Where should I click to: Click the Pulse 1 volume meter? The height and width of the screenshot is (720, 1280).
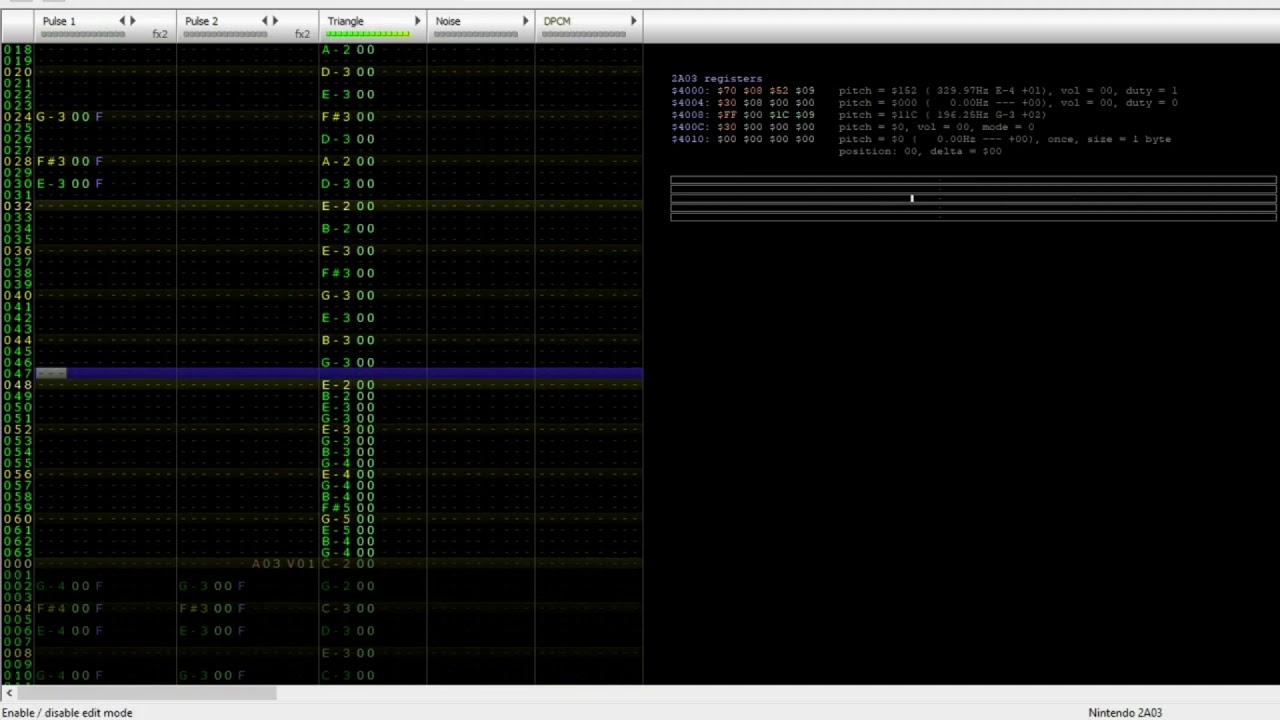(83, 35)
